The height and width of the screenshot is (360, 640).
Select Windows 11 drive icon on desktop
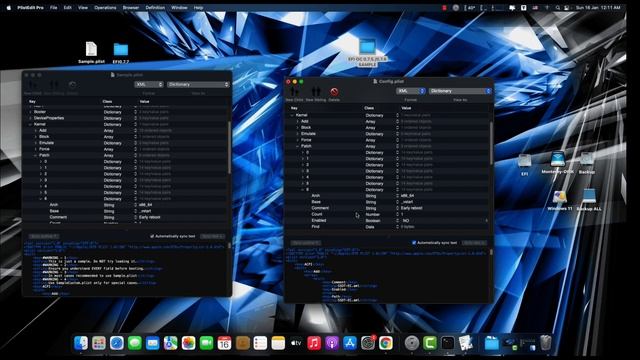click(560, 196)
